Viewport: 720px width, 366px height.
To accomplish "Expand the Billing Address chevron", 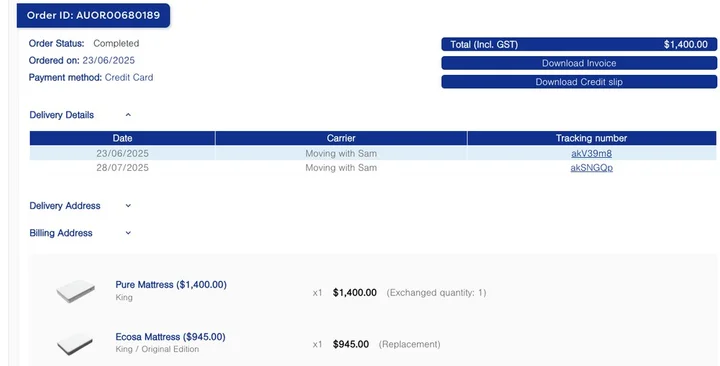I will pos(128,233).
